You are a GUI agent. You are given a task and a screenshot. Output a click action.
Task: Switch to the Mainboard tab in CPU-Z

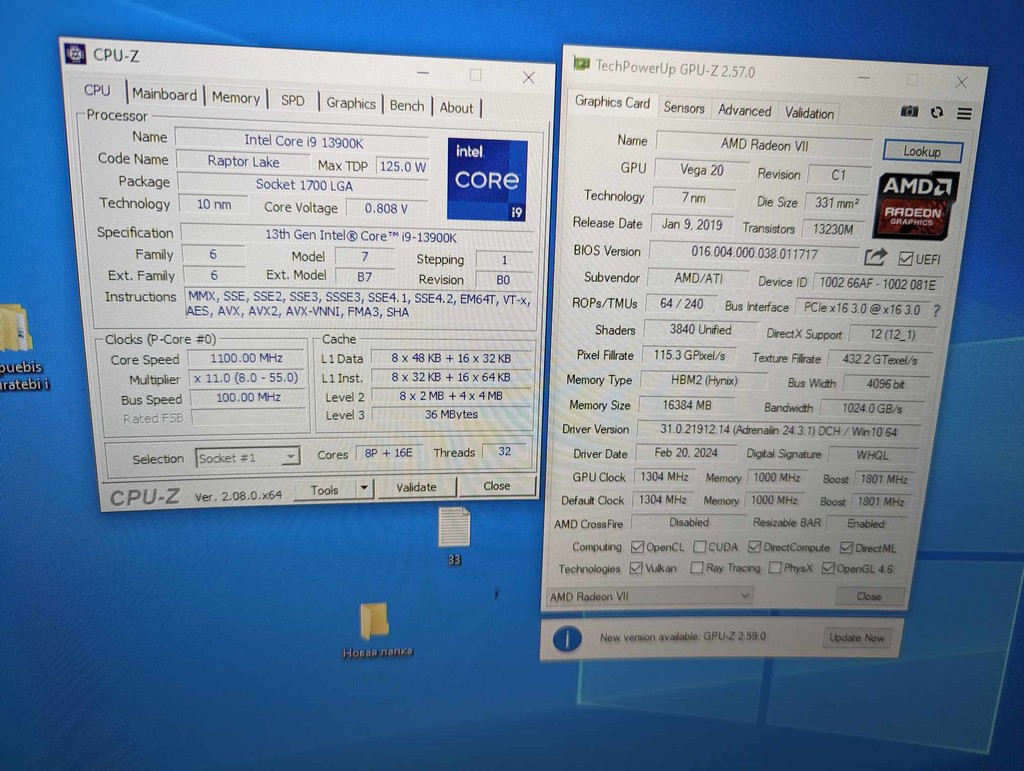click(164, 95)
